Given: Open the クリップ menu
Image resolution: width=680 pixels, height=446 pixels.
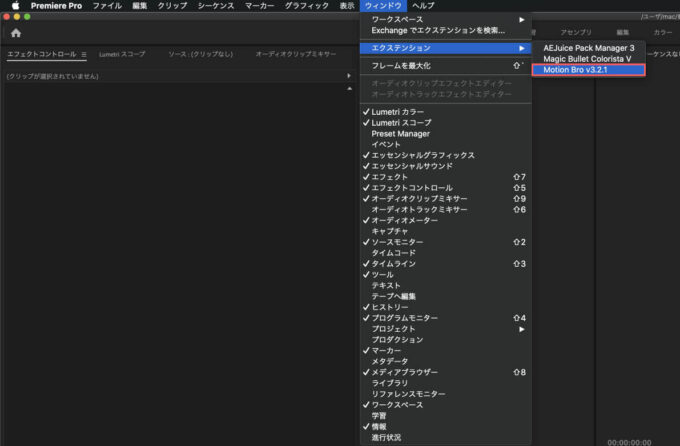Looking at the screenshot, I should tap(172, 6).
